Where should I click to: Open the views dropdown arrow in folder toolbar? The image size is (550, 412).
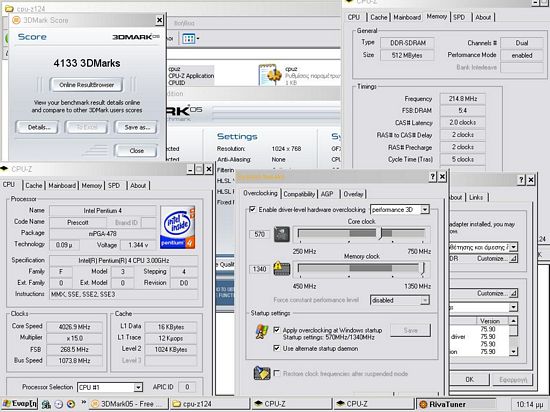pos(197,38)
